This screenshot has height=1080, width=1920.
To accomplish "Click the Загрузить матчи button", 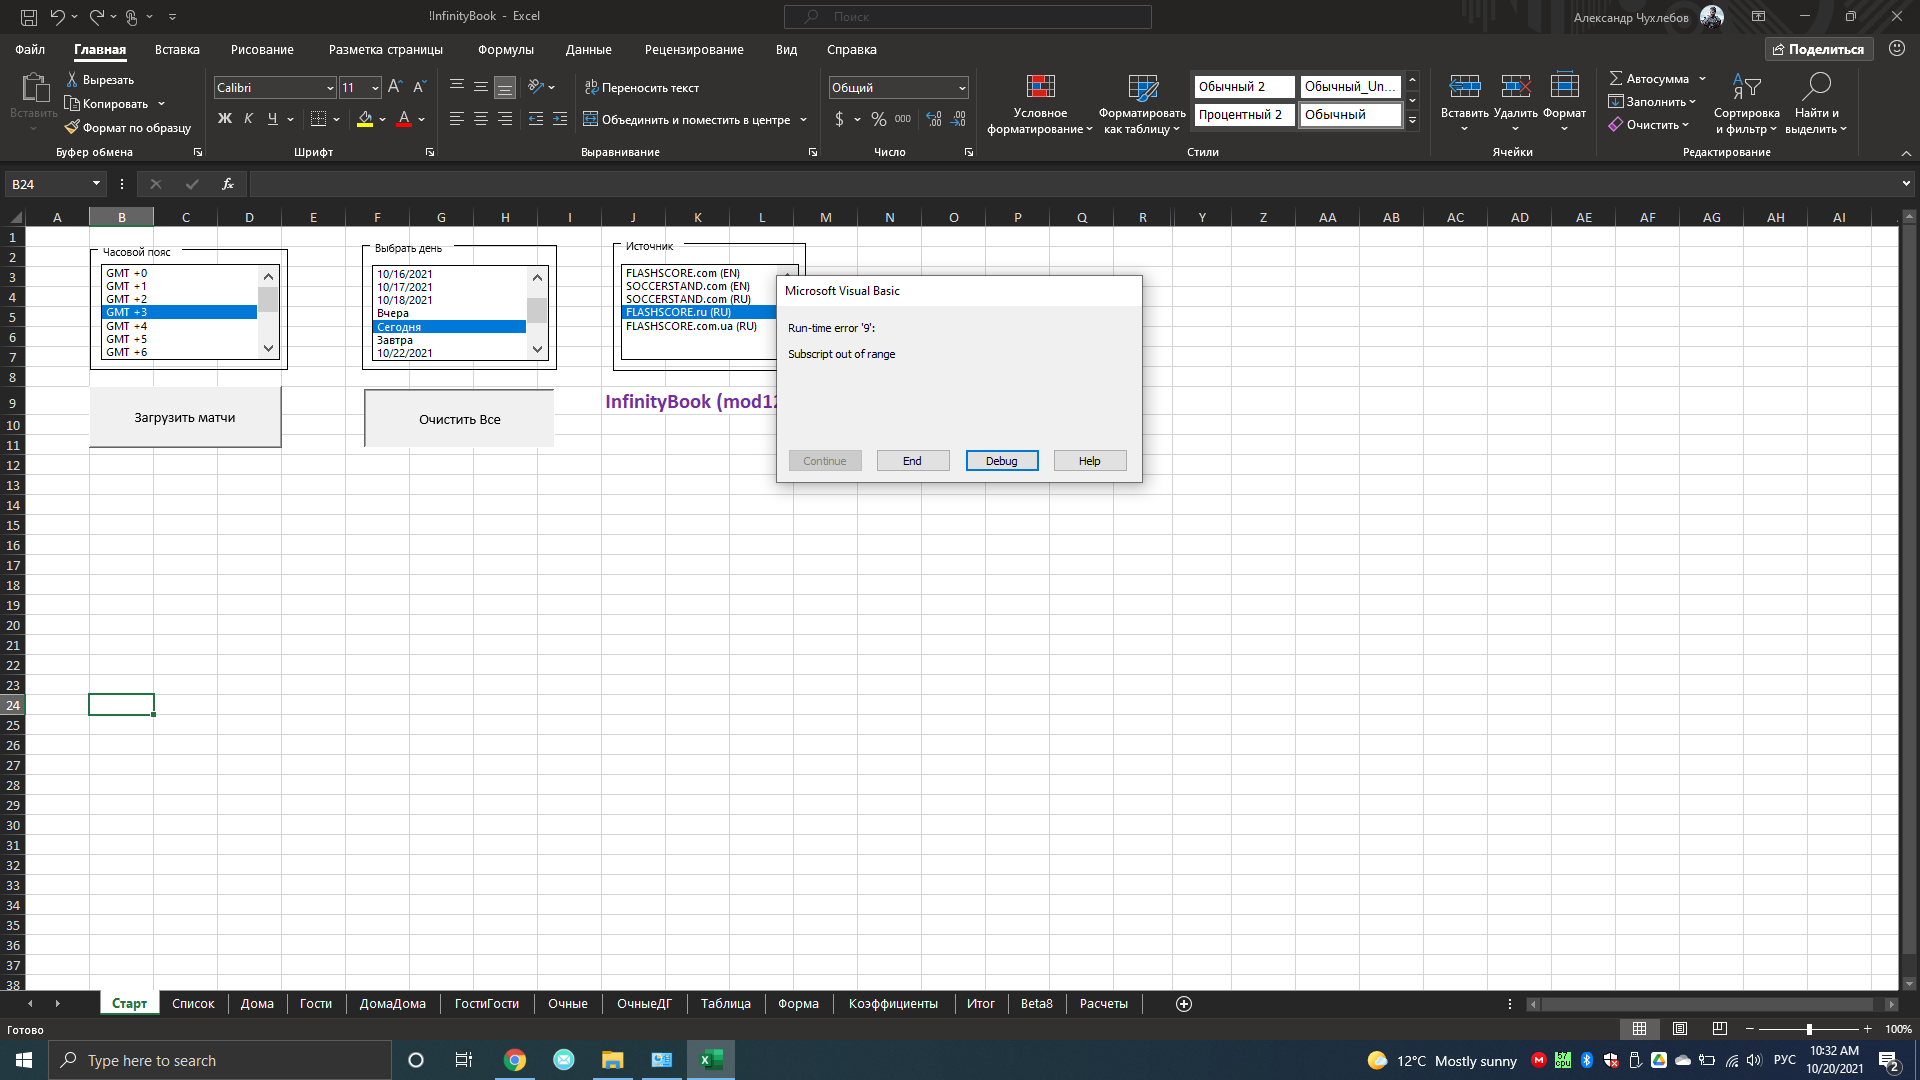I will click(185, 418).
